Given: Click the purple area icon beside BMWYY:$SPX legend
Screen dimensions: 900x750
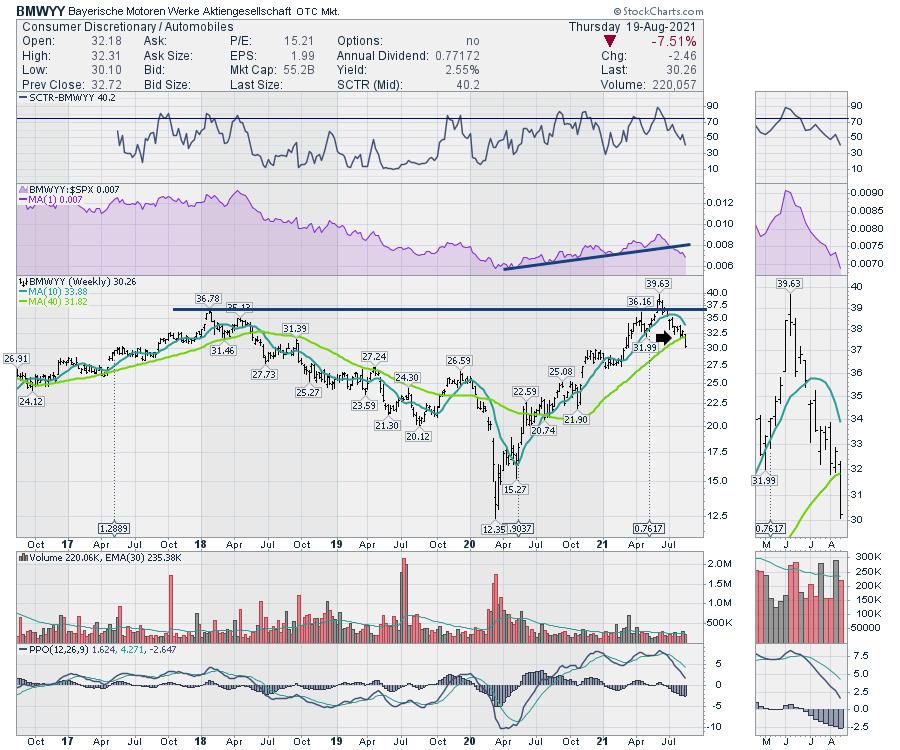Looking at the screenshot, I should 24,189.
